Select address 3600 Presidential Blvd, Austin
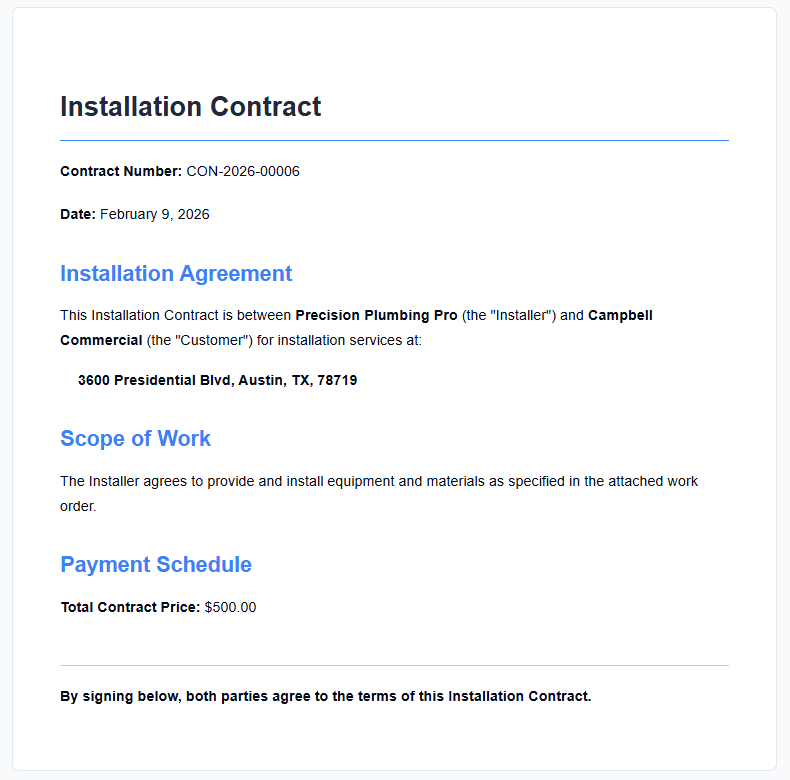The height and width of the screenshot is (780, 790). [x=218, y=380]
